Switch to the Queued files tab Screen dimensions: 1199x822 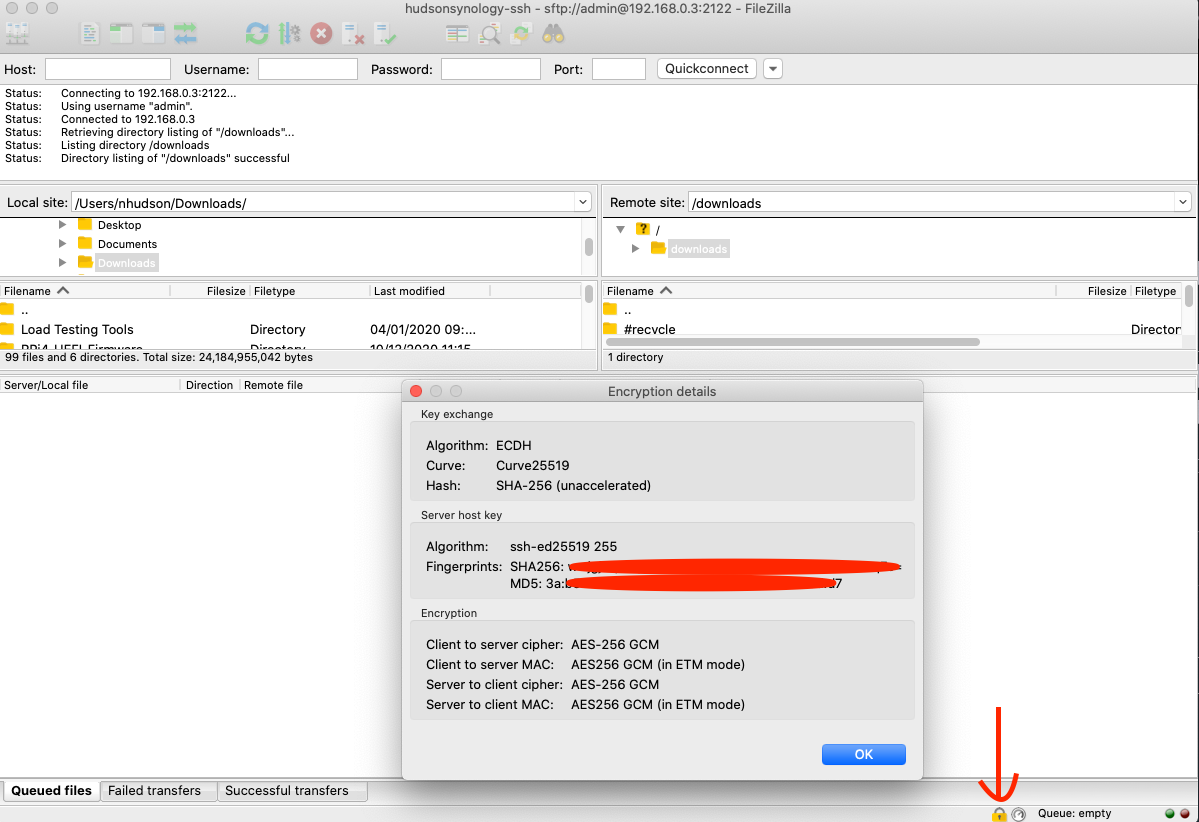click(x=51, y=791)
